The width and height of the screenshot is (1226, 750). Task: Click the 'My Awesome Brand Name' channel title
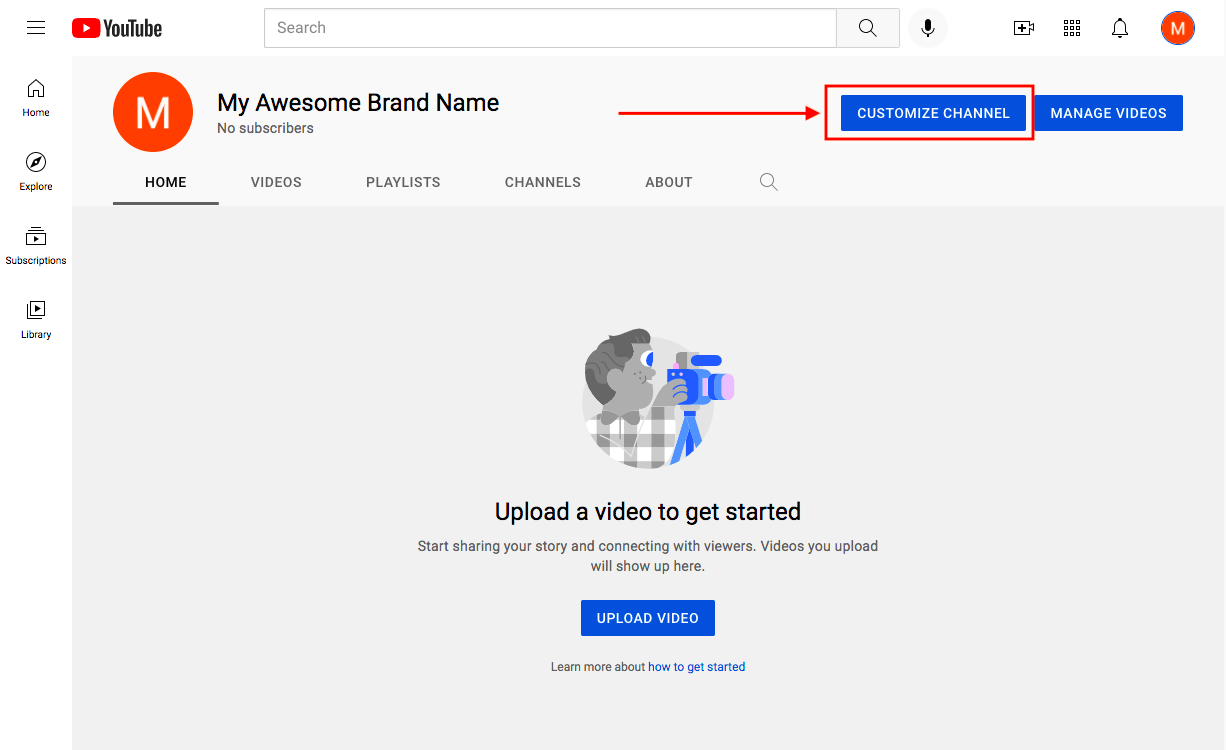[x=358, y=102]
